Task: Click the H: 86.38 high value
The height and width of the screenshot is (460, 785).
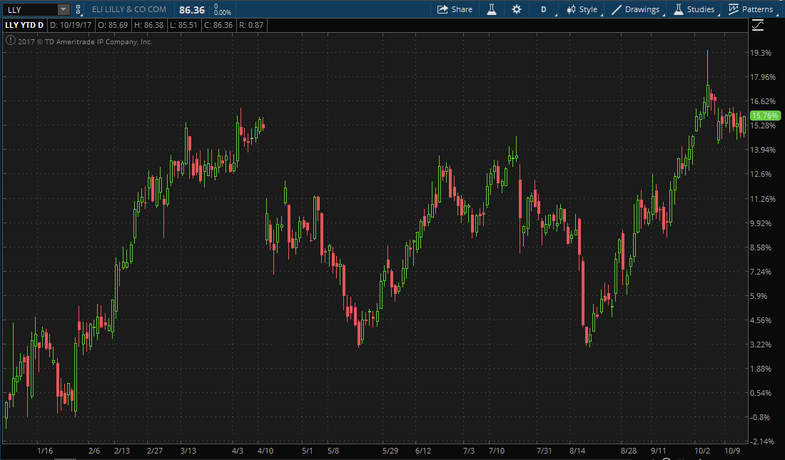Action: coord(149,25)
